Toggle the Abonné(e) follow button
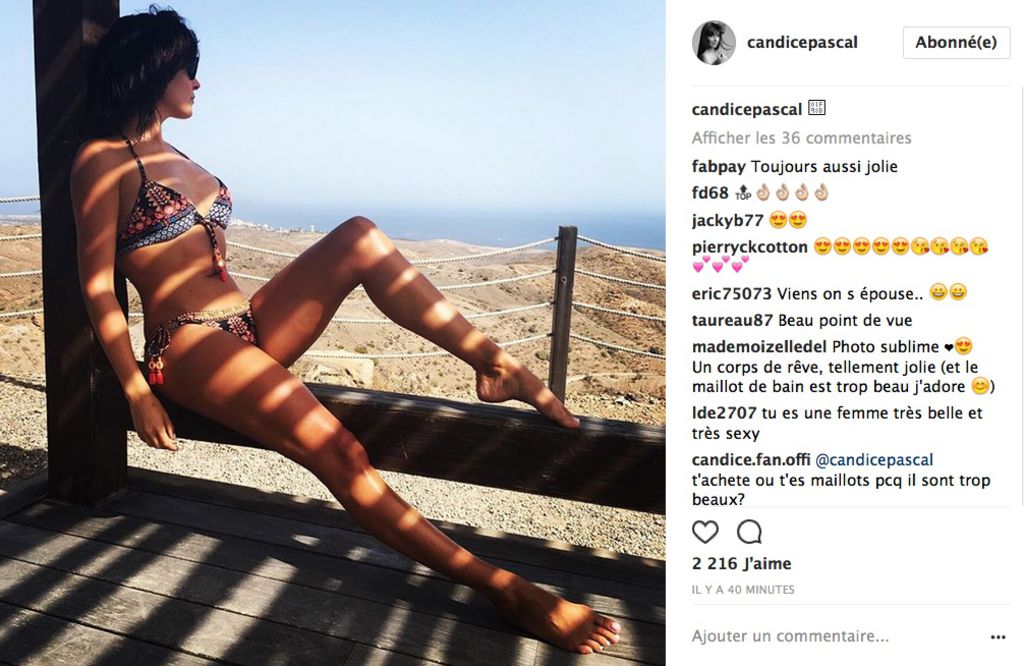This screenshot has height=666, width=1024. (x=956, y=42)
